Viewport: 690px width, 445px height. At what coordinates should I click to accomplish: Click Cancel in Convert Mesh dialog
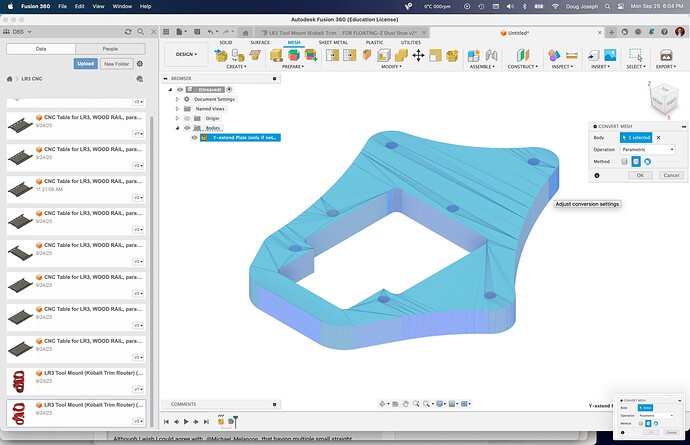coord(671,175)
